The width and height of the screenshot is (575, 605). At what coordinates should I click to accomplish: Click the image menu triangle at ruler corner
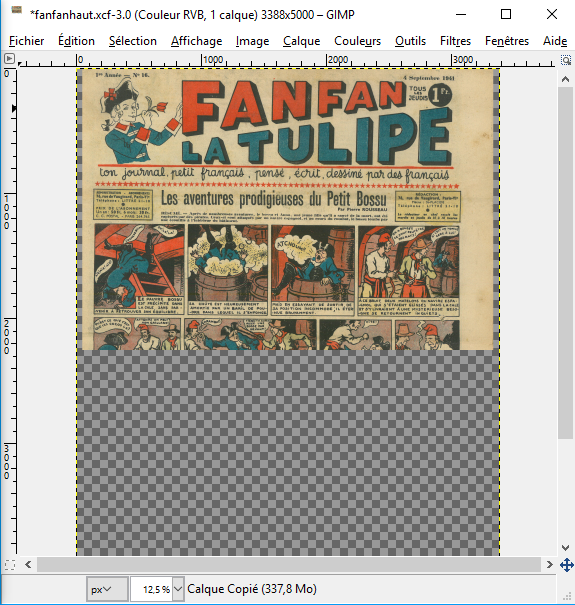9,59
